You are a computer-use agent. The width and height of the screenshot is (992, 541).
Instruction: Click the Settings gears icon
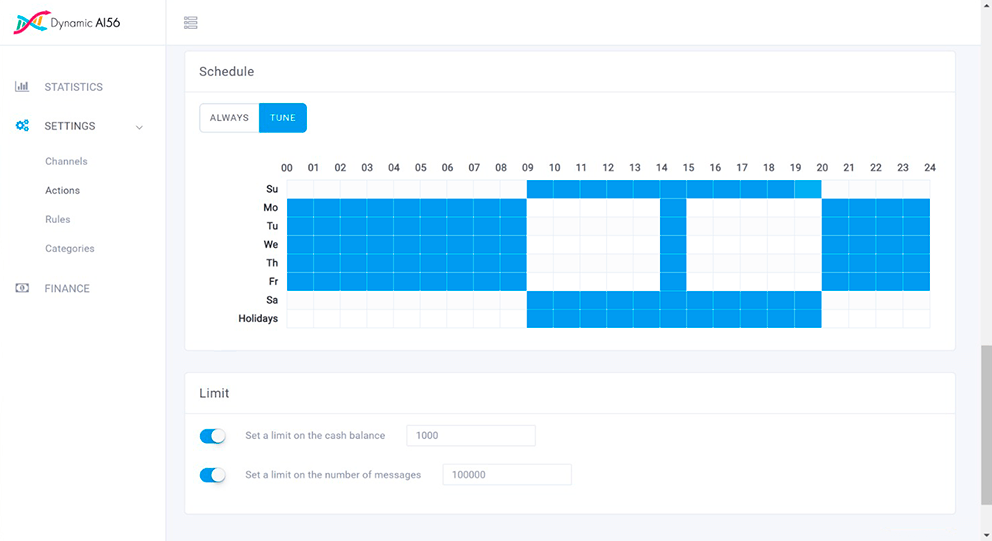point(22,126)
